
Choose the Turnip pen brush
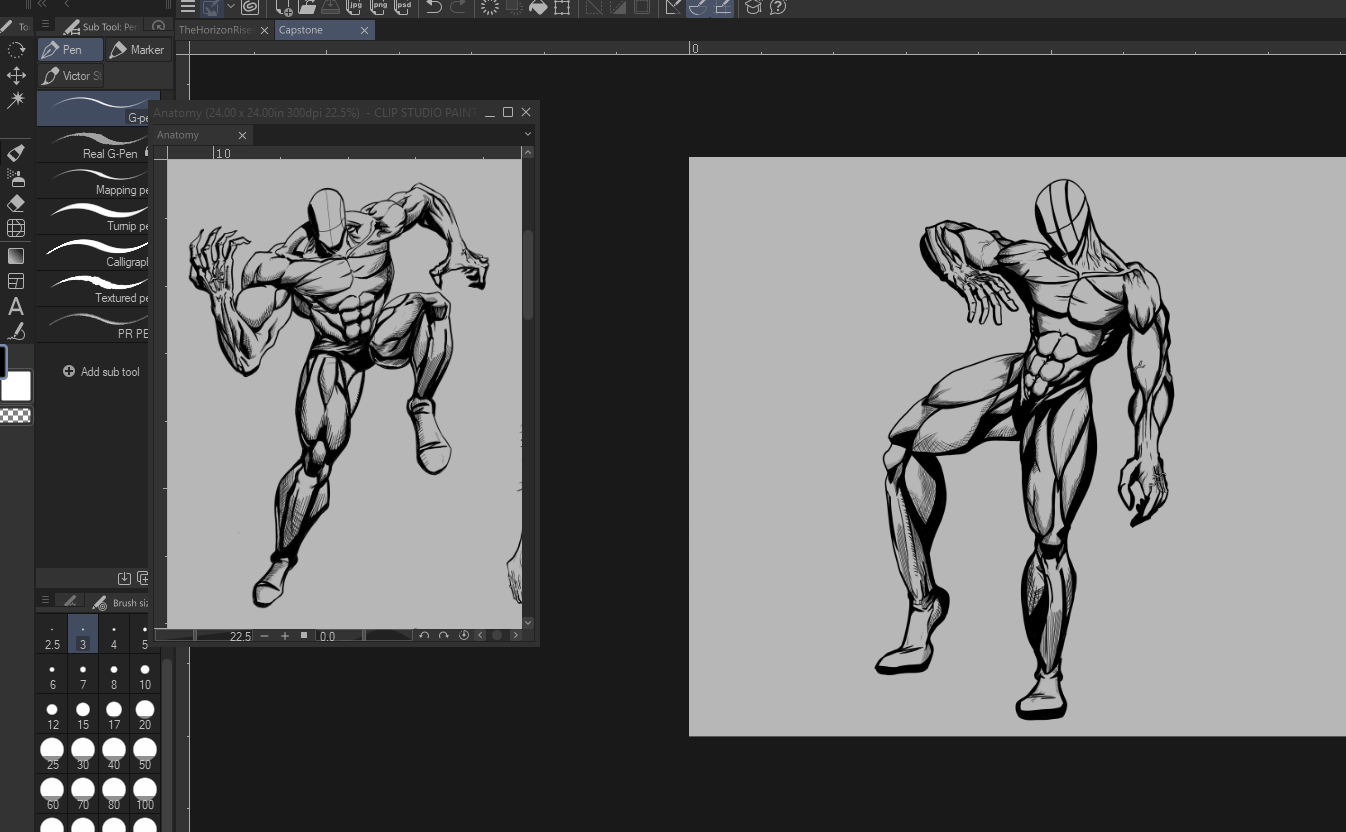click(x=92, y=216)
